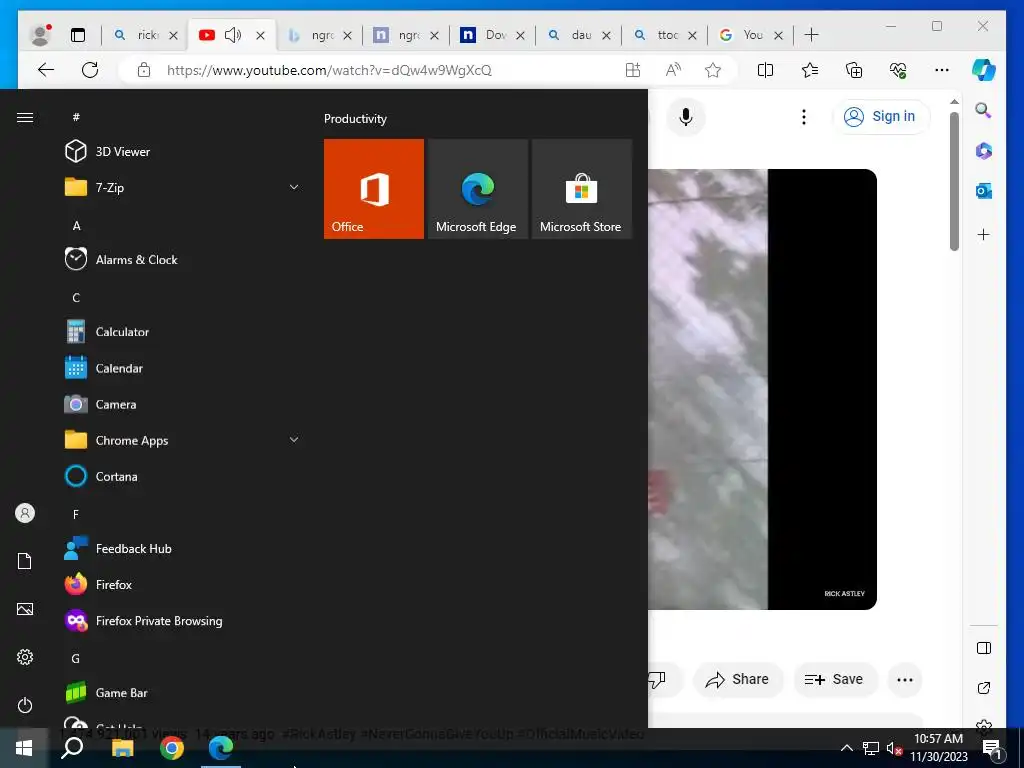This screenshot has height=768, width=1024.
Task: Open the Favorites list icon
Action: click(810, 70)
